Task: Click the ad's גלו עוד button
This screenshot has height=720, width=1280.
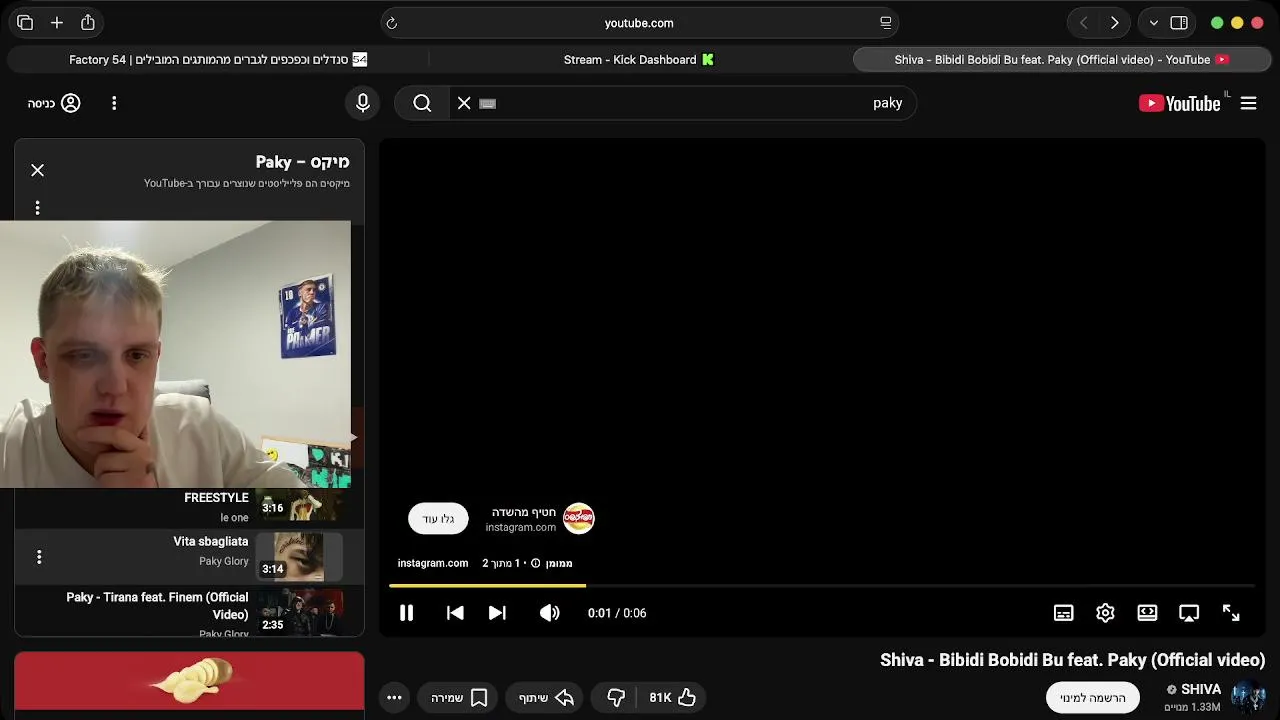Action: (438, 518)
